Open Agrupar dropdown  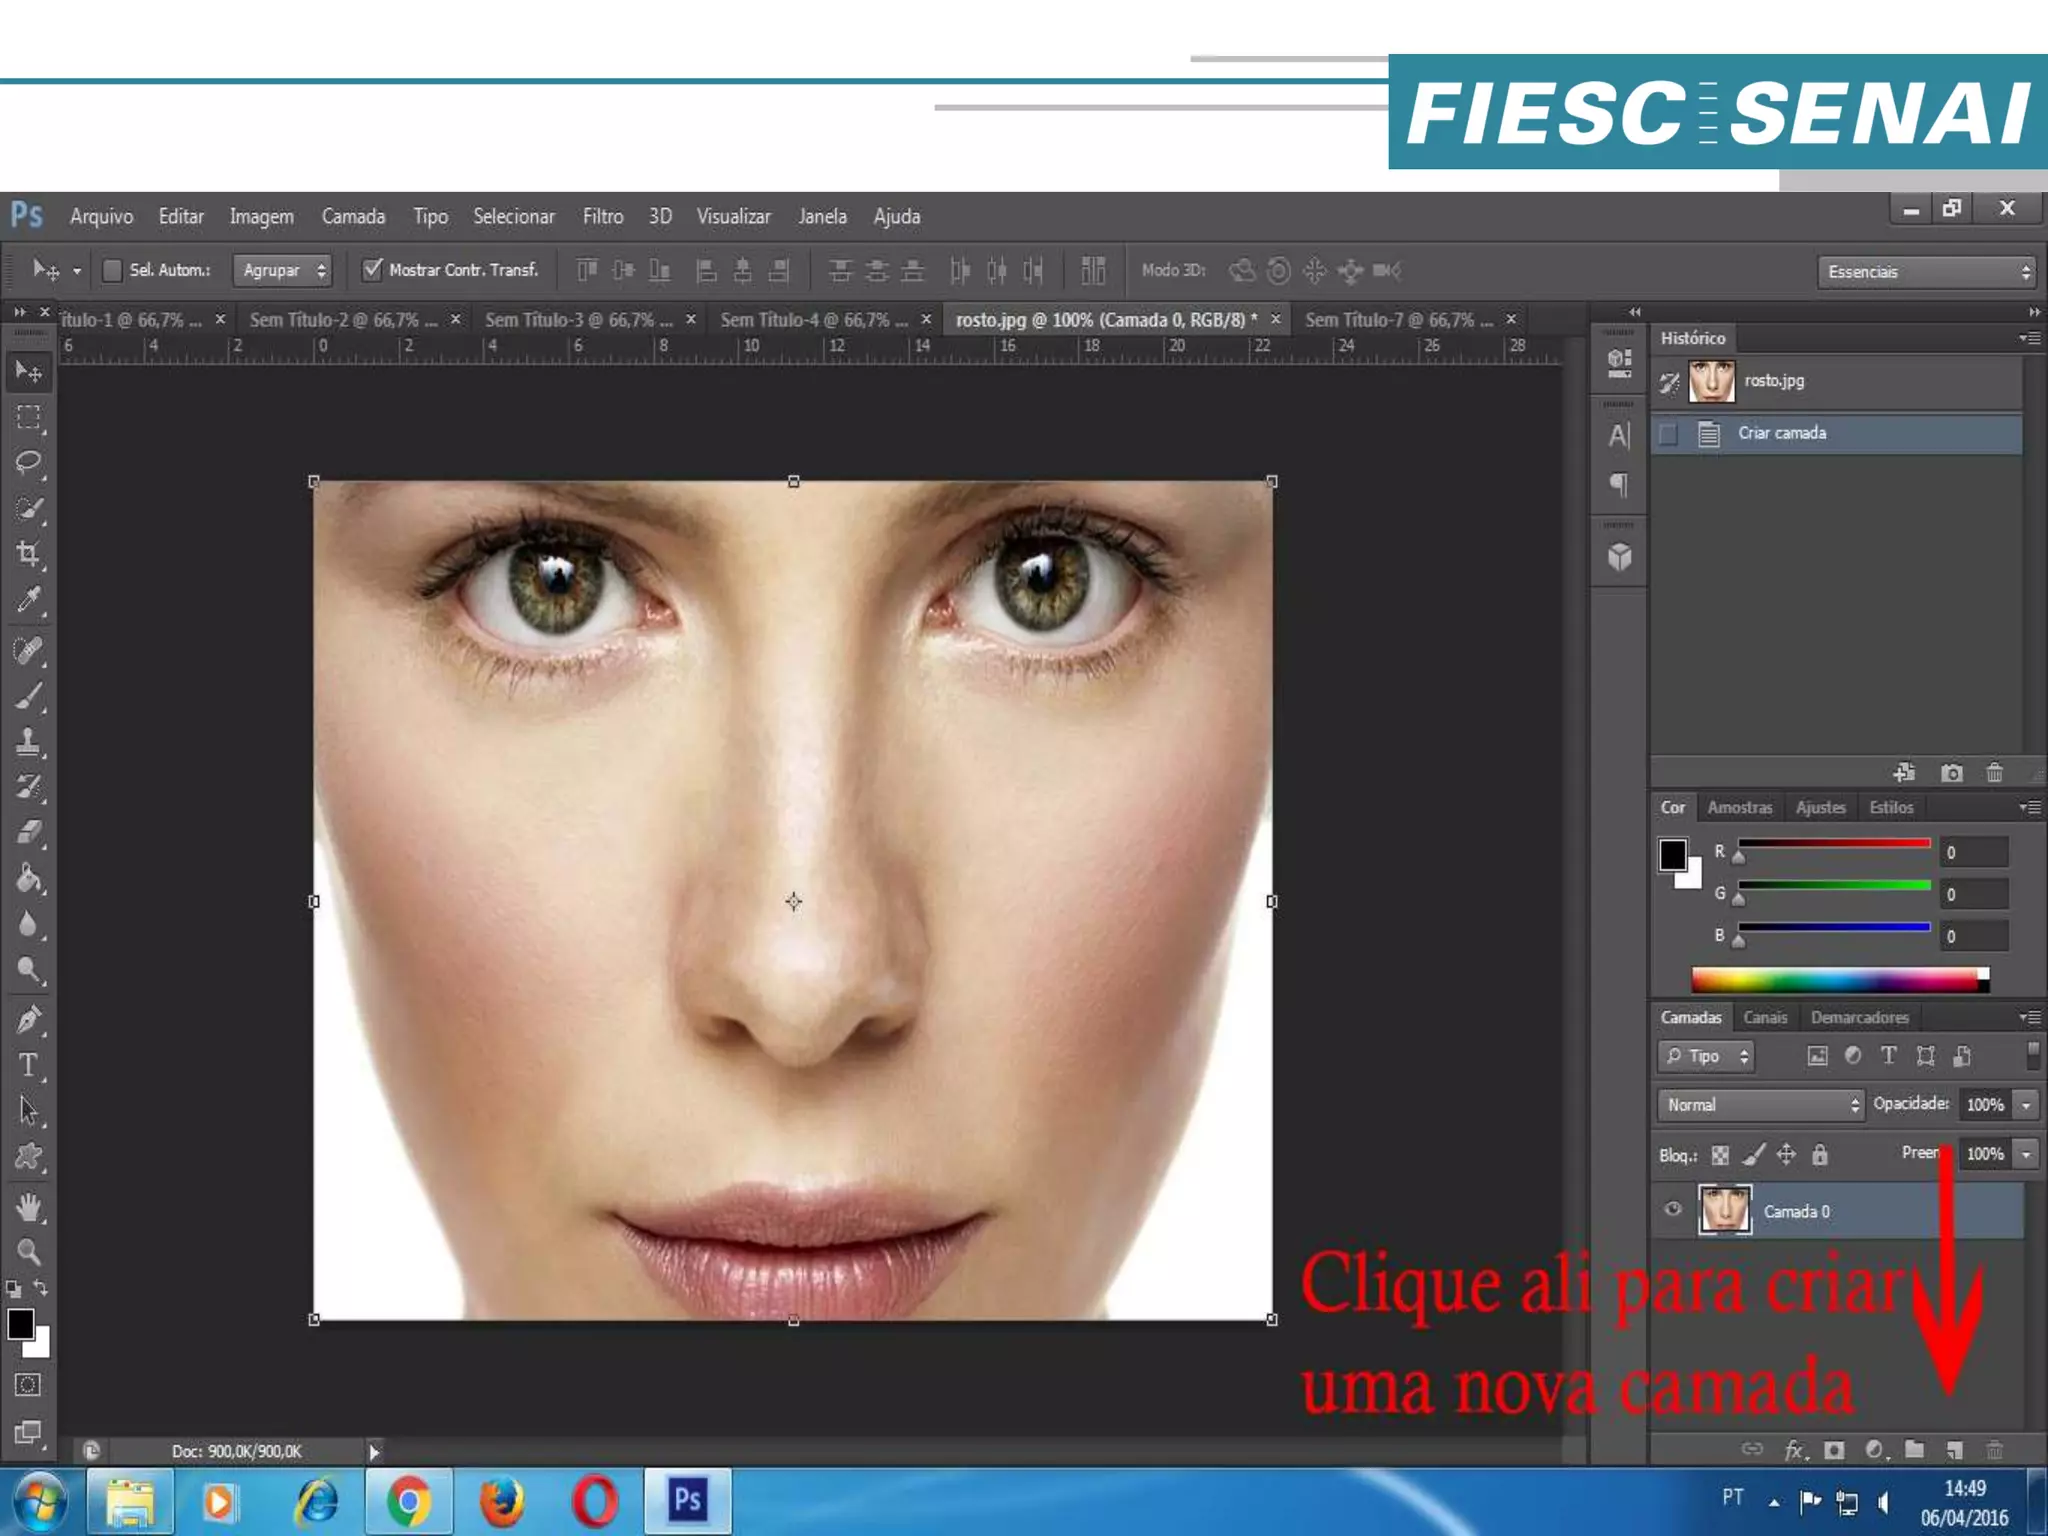[283, 270]
